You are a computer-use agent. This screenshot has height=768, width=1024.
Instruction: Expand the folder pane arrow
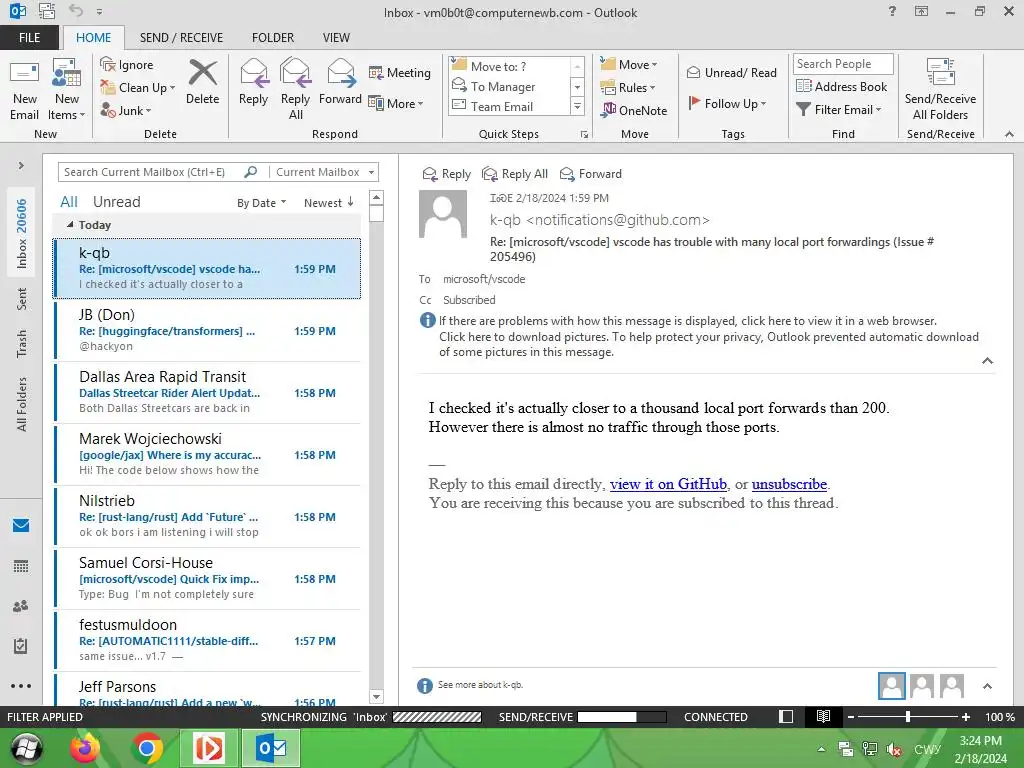click(x=21, y=166)
